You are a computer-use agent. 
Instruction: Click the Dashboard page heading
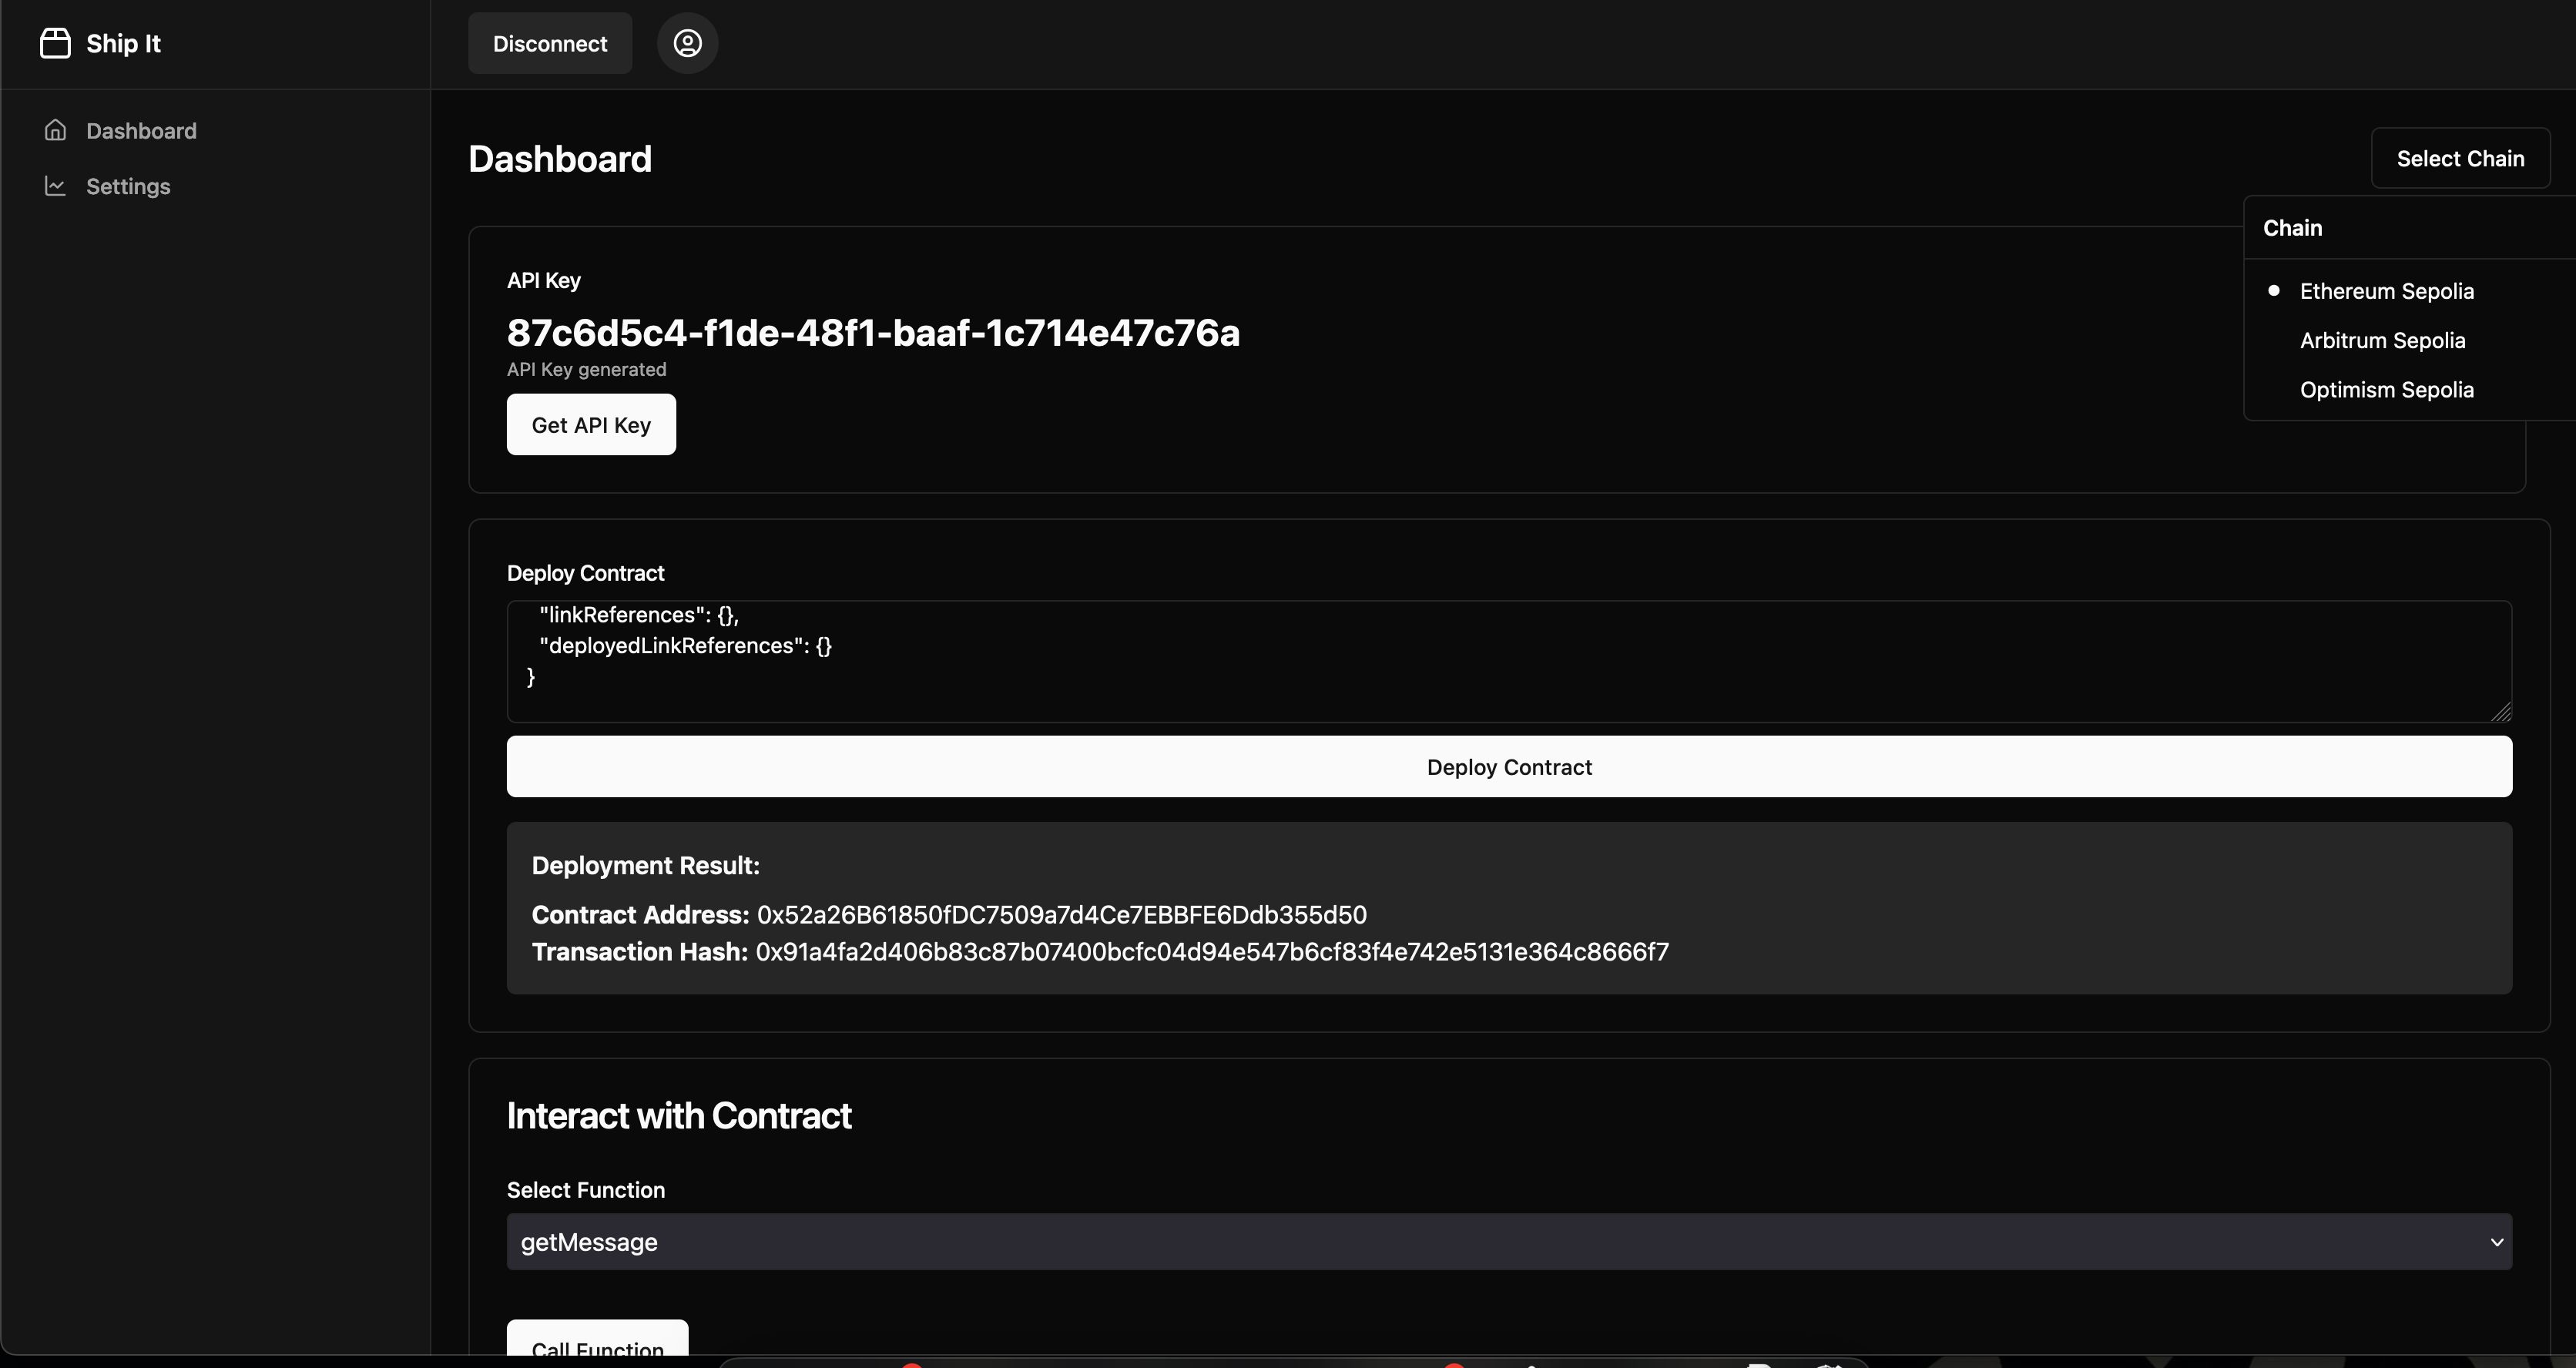[x=560, y=159]
